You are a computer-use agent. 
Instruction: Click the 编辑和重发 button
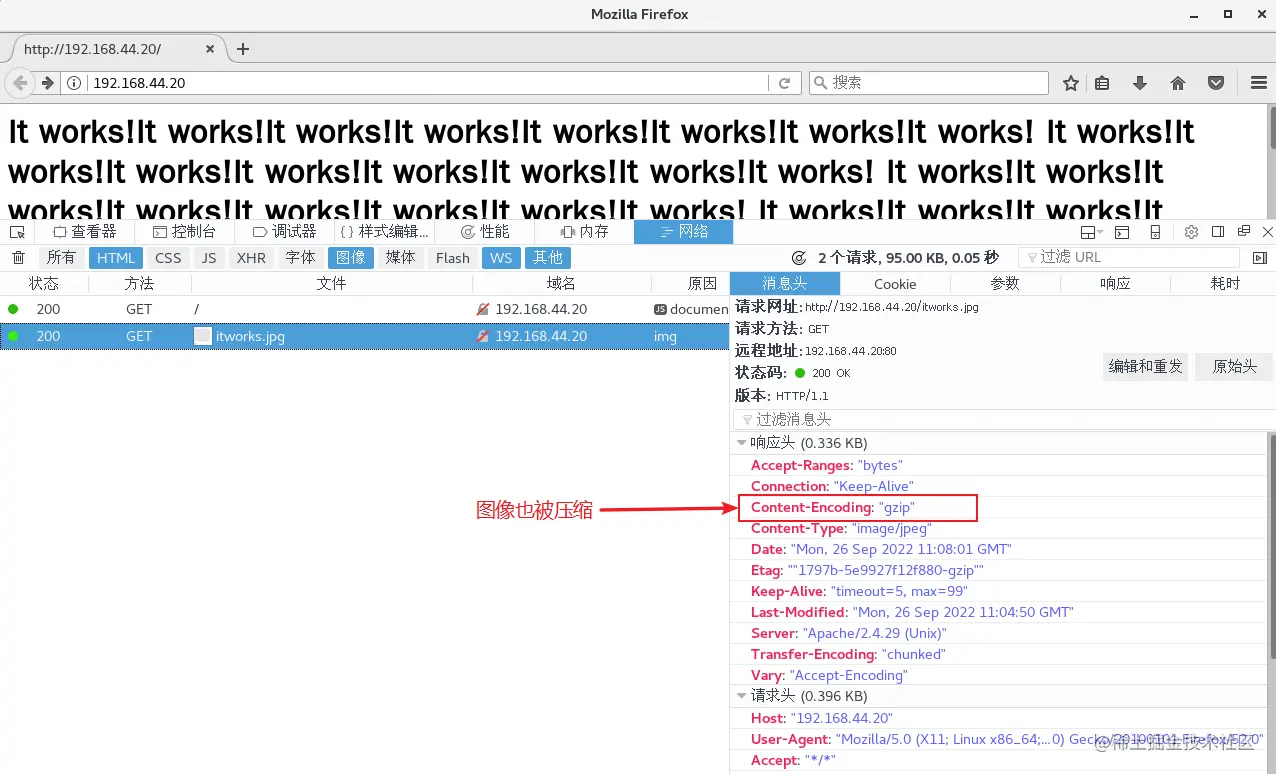coord(1146,367)
